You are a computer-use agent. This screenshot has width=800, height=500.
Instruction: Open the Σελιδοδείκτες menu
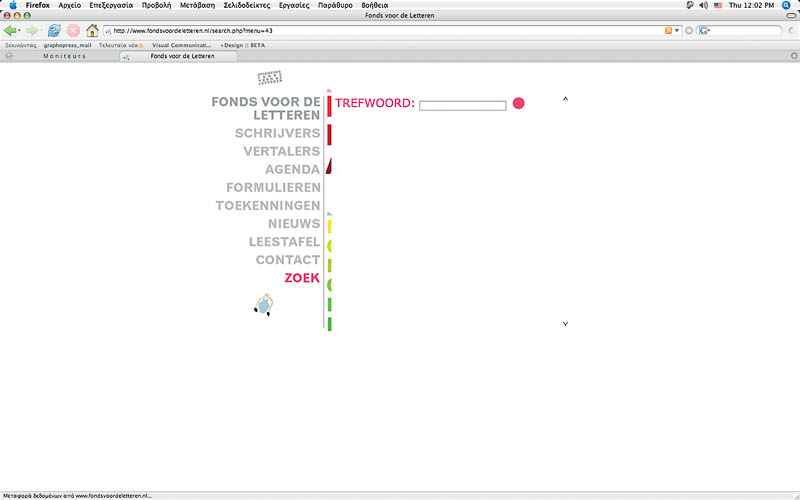coord(246,5)
